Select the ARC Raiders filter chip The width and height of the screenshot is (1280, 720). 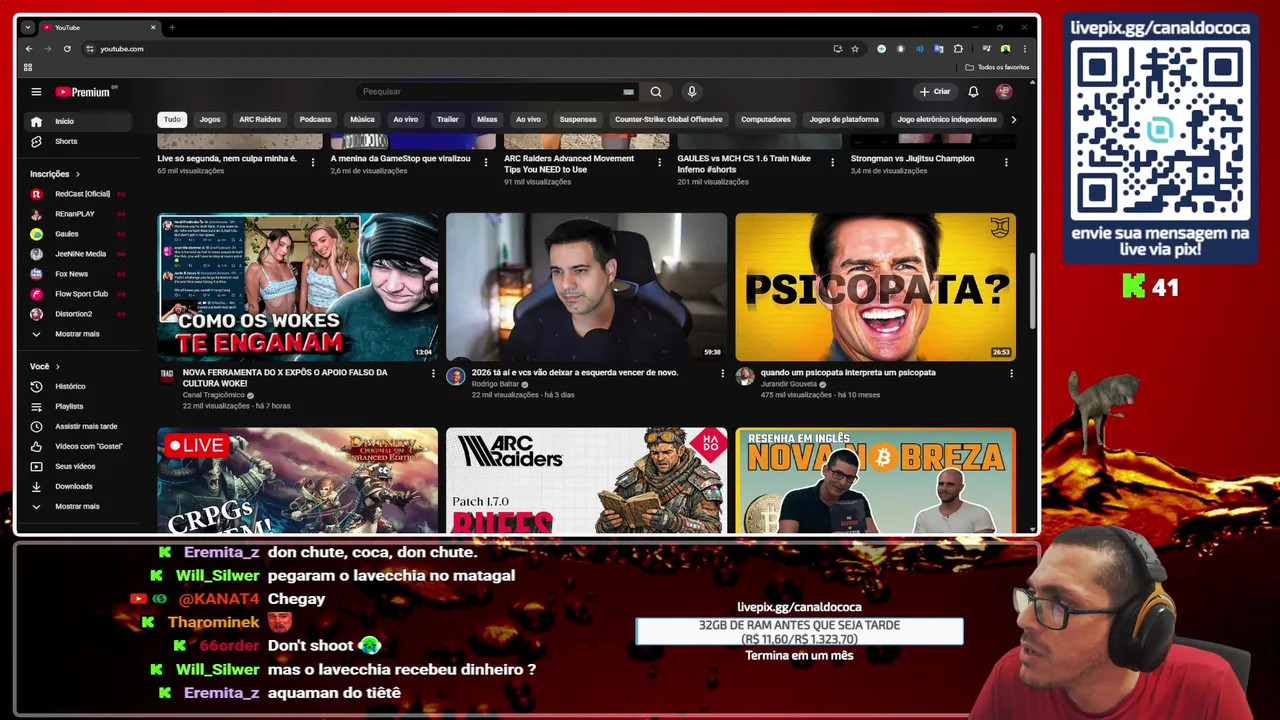click(260, 119)
